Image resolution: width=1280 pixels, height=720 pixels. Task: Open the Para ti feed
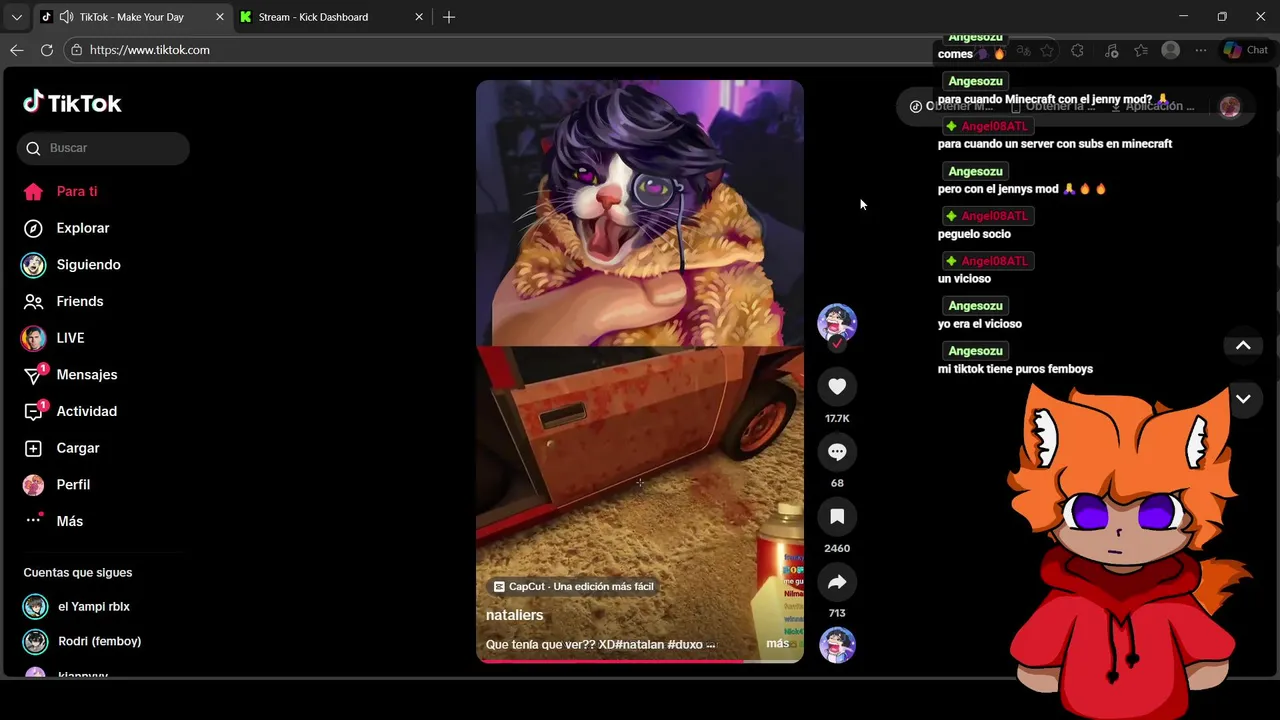[x=61, y=191]
